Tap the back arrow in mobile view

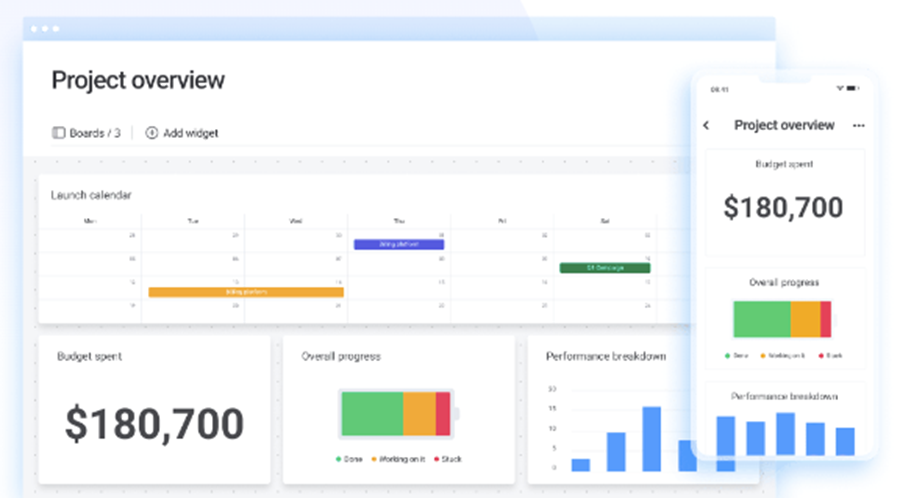tap(706, 126)
